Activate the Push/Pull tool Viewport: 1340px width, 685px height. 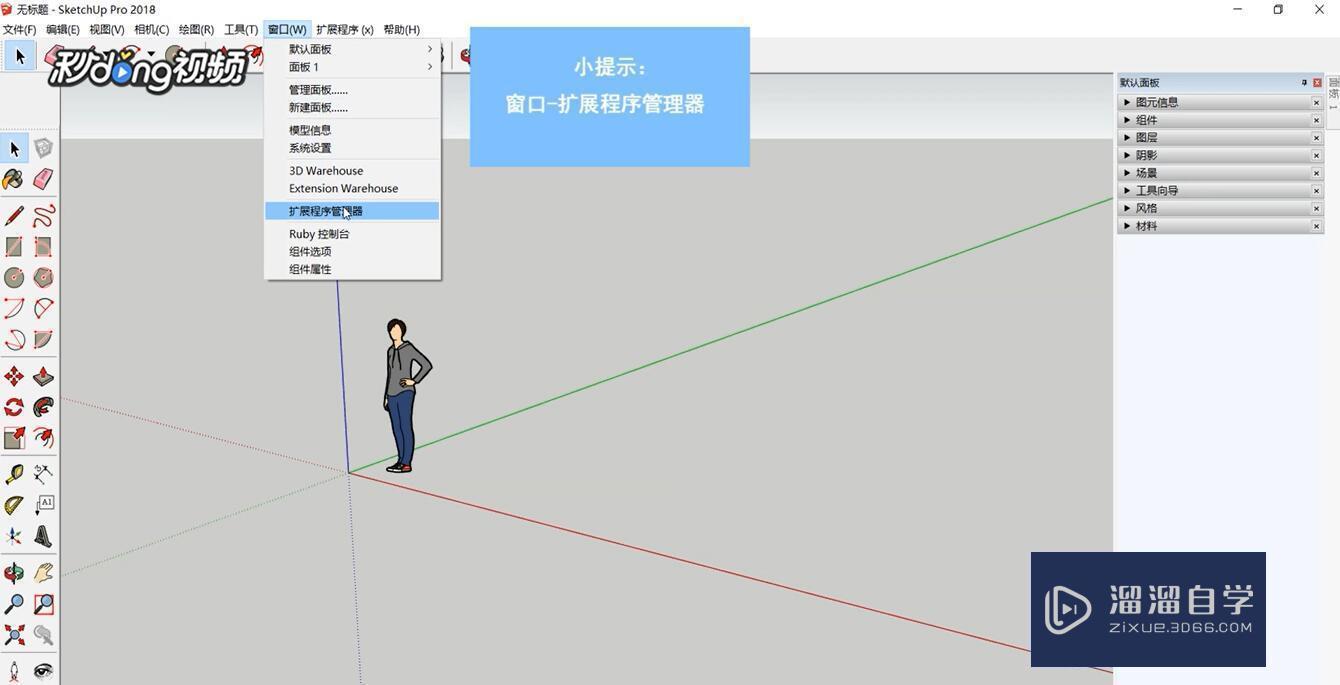43,376
